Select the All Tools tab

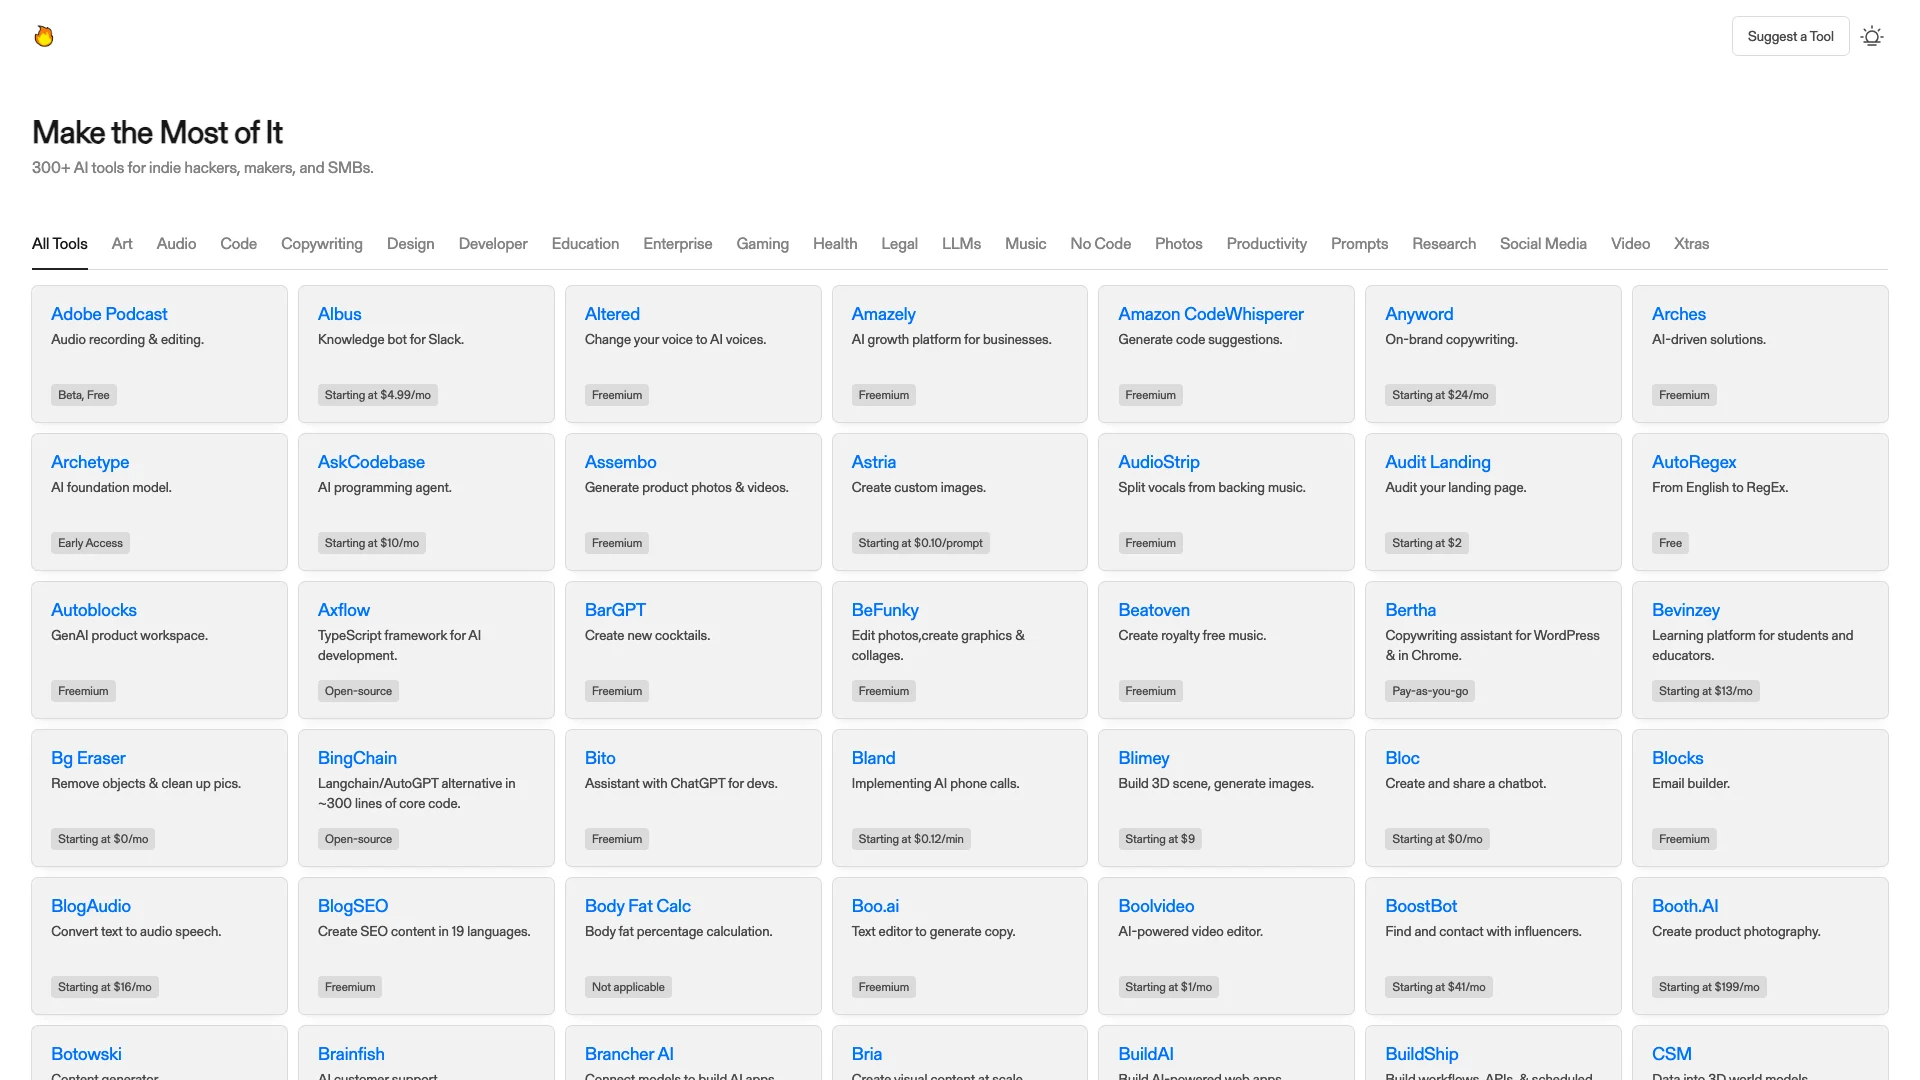click(60, 243)
